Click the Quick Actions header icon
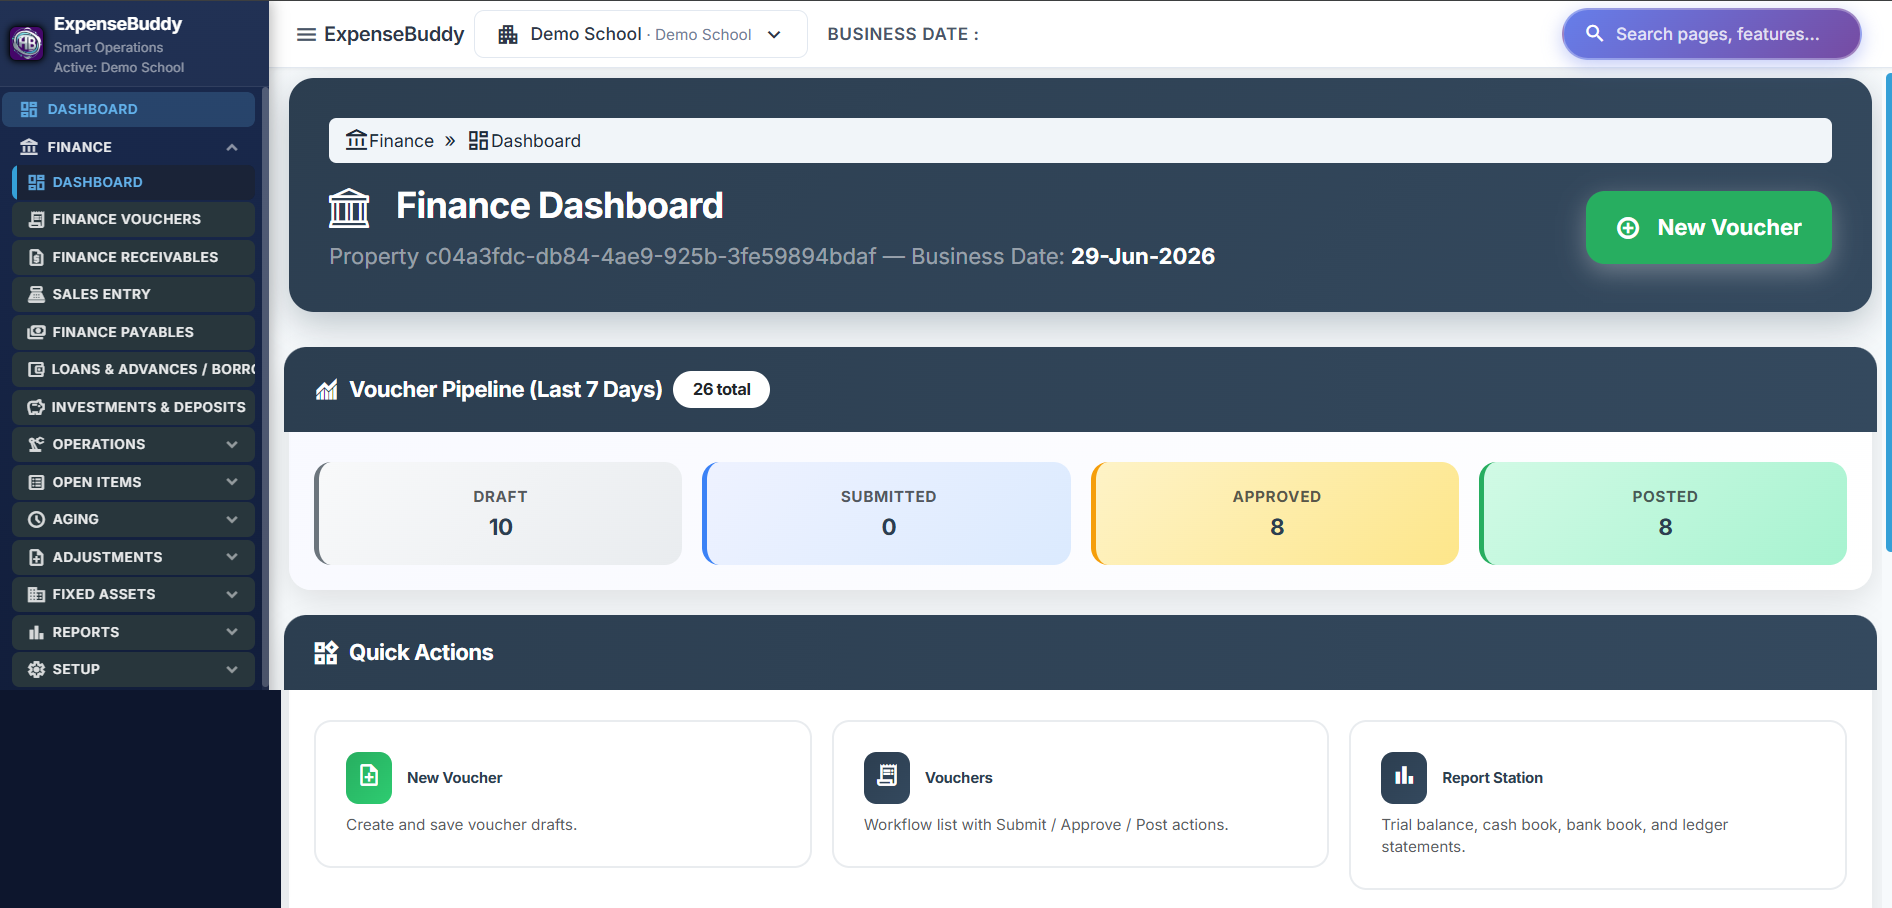Viewport: 1892px width, 908px height. (x=326, y=653)
